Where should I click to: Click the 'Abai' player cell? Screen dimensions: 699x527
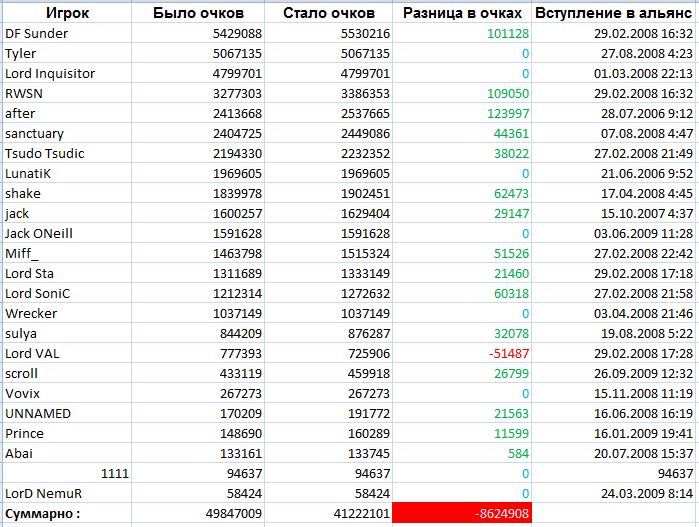click(x=67, y=453)
